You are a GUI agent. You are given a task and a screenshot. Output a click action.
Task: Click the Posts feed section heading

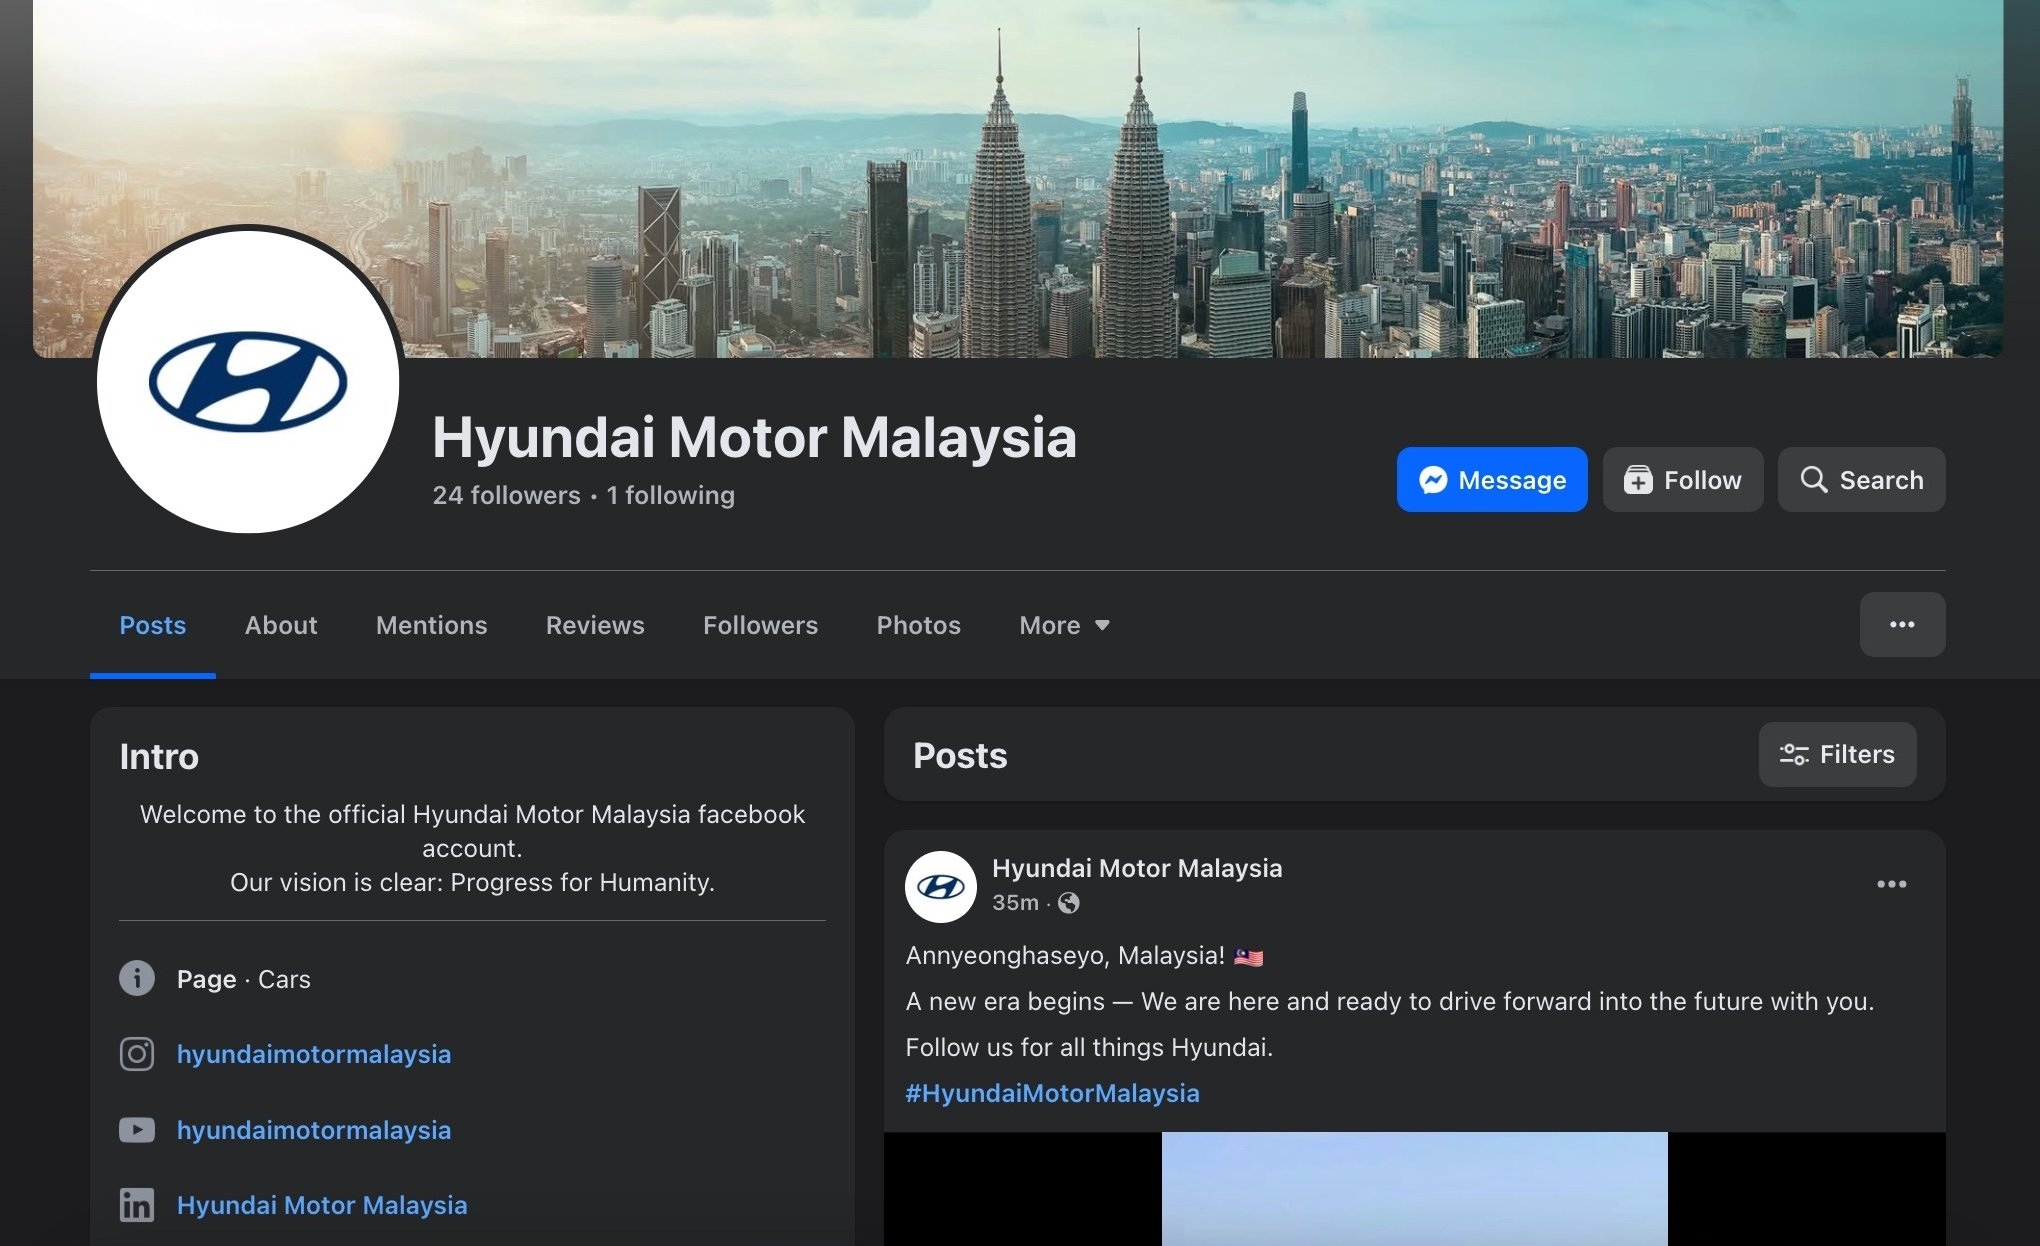(960, 755)
